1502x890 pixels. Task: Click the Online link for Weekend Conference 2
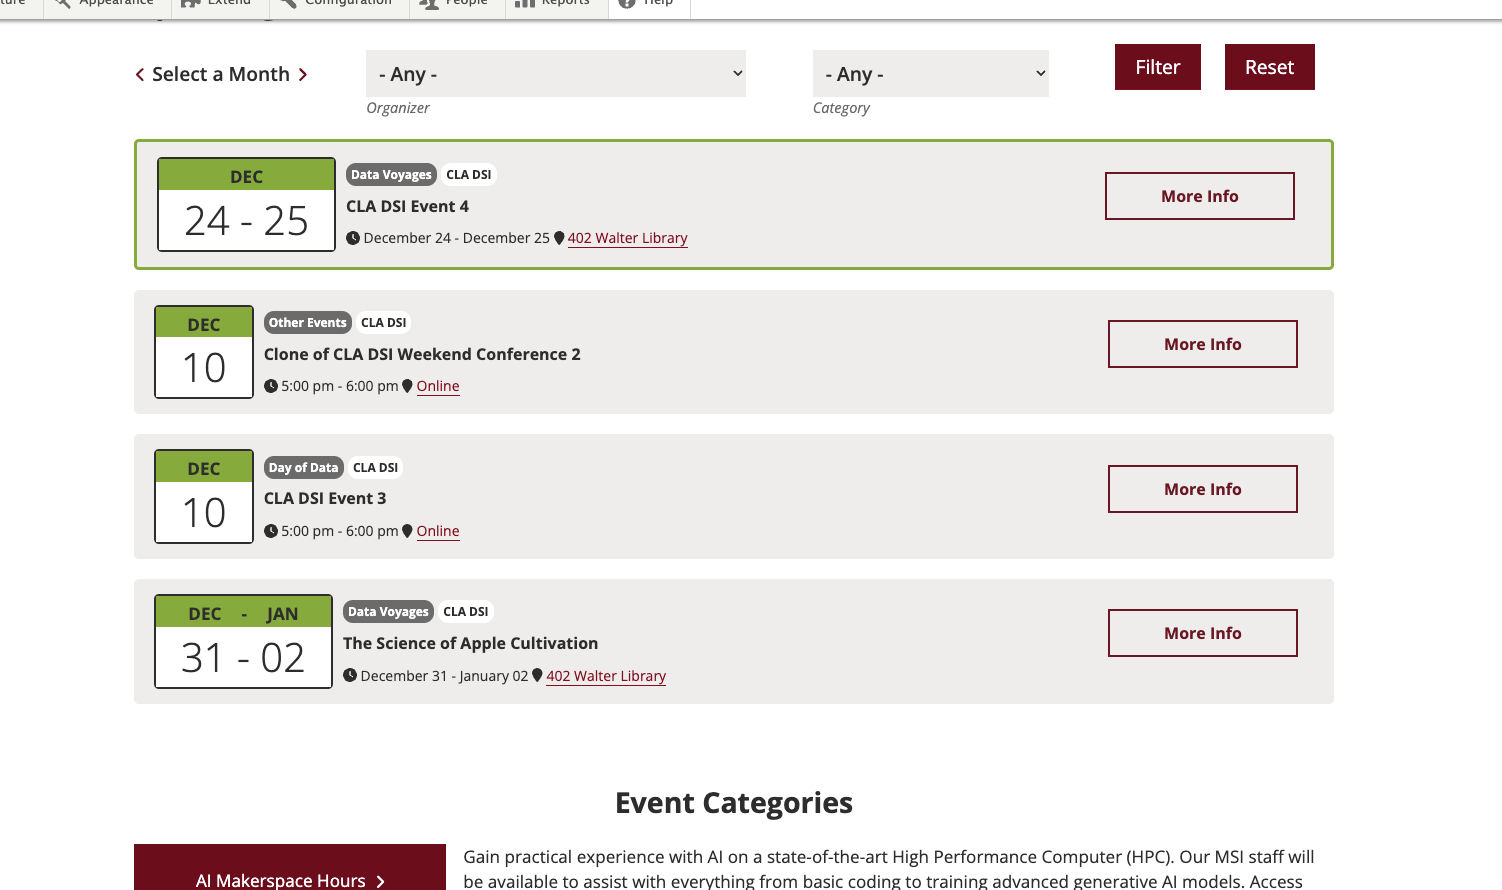pyautogui.click(x=438, y=386)
